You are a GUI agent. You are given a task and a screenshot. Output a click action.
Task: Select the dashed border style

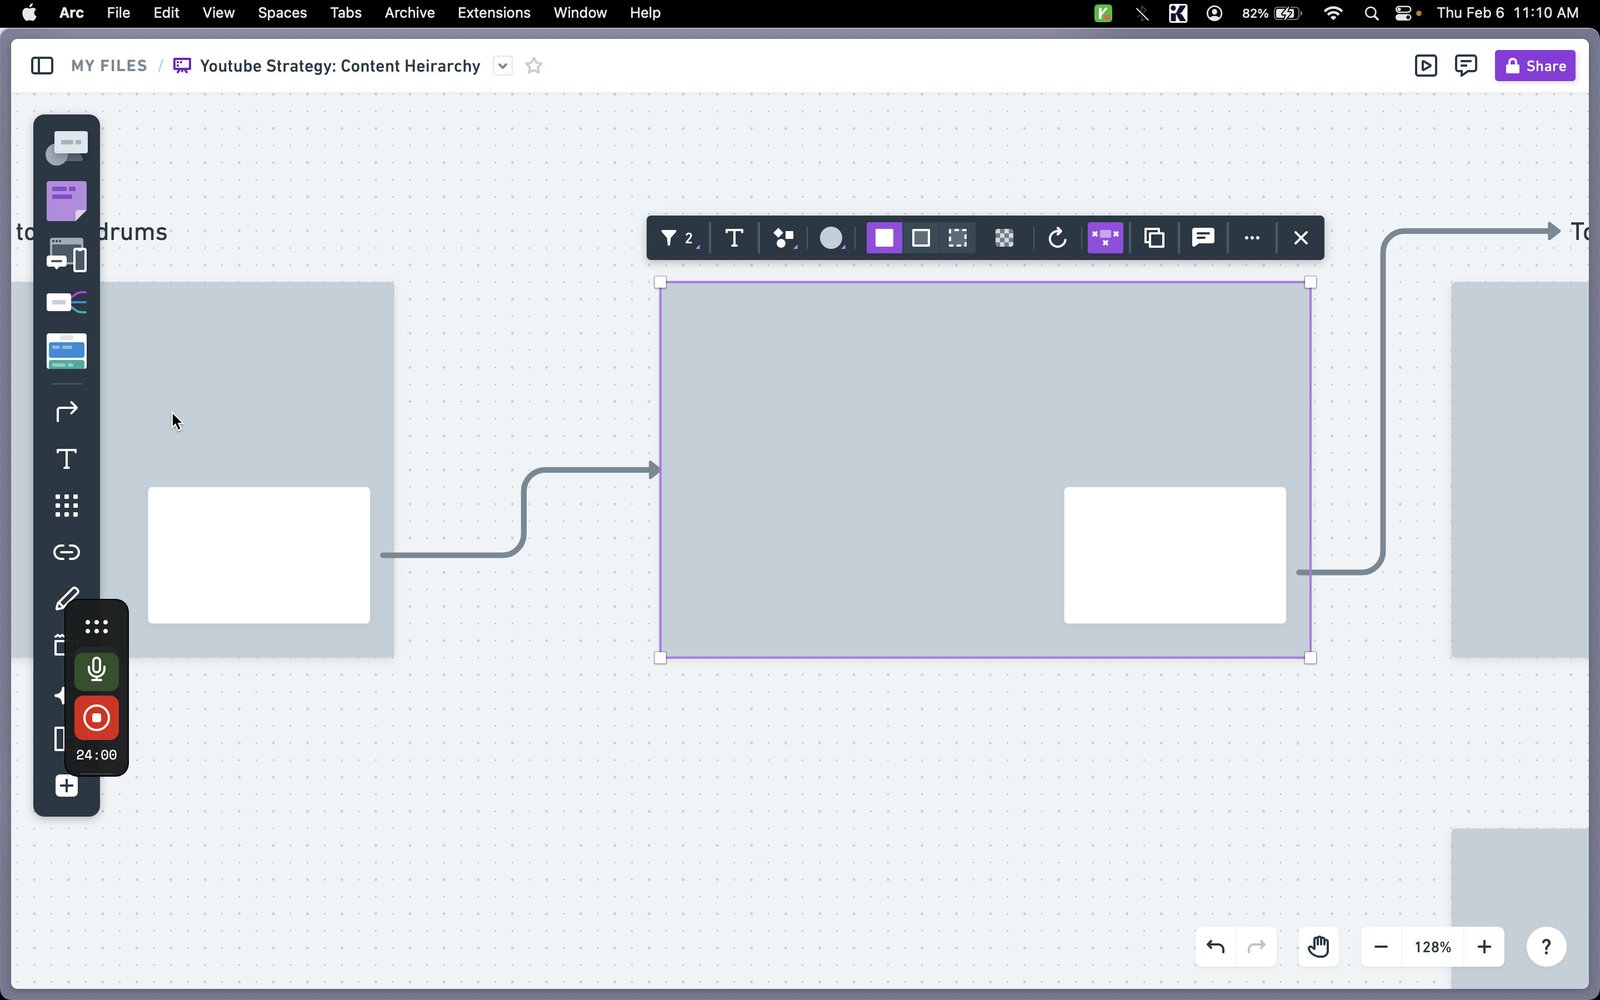coord(958,238)
